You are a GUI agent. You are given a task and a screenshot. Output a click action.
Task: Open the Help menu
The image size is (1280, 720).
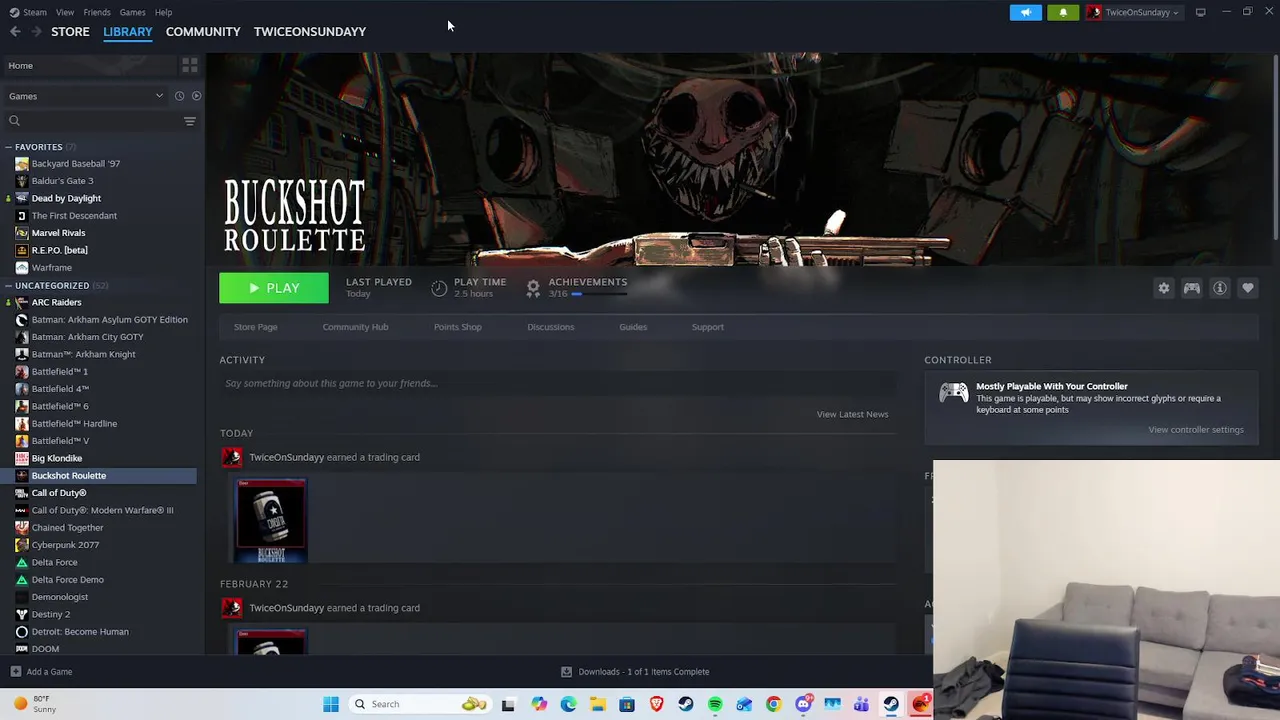[163, 12]
